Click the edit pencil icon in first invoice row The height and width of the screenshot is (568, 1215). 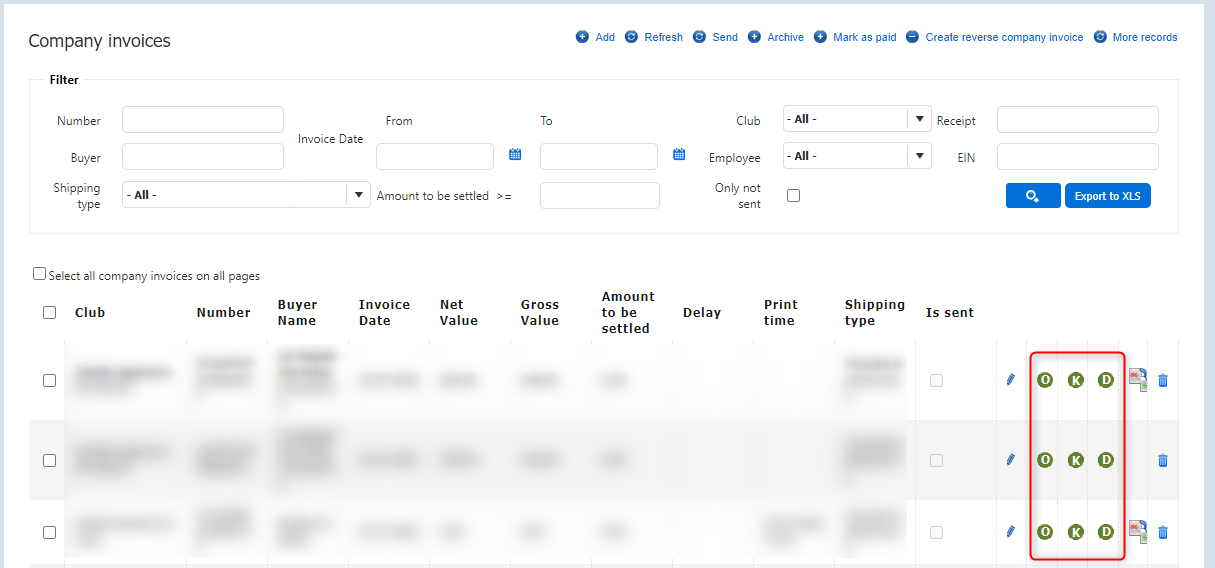(x=1010, y=380)
